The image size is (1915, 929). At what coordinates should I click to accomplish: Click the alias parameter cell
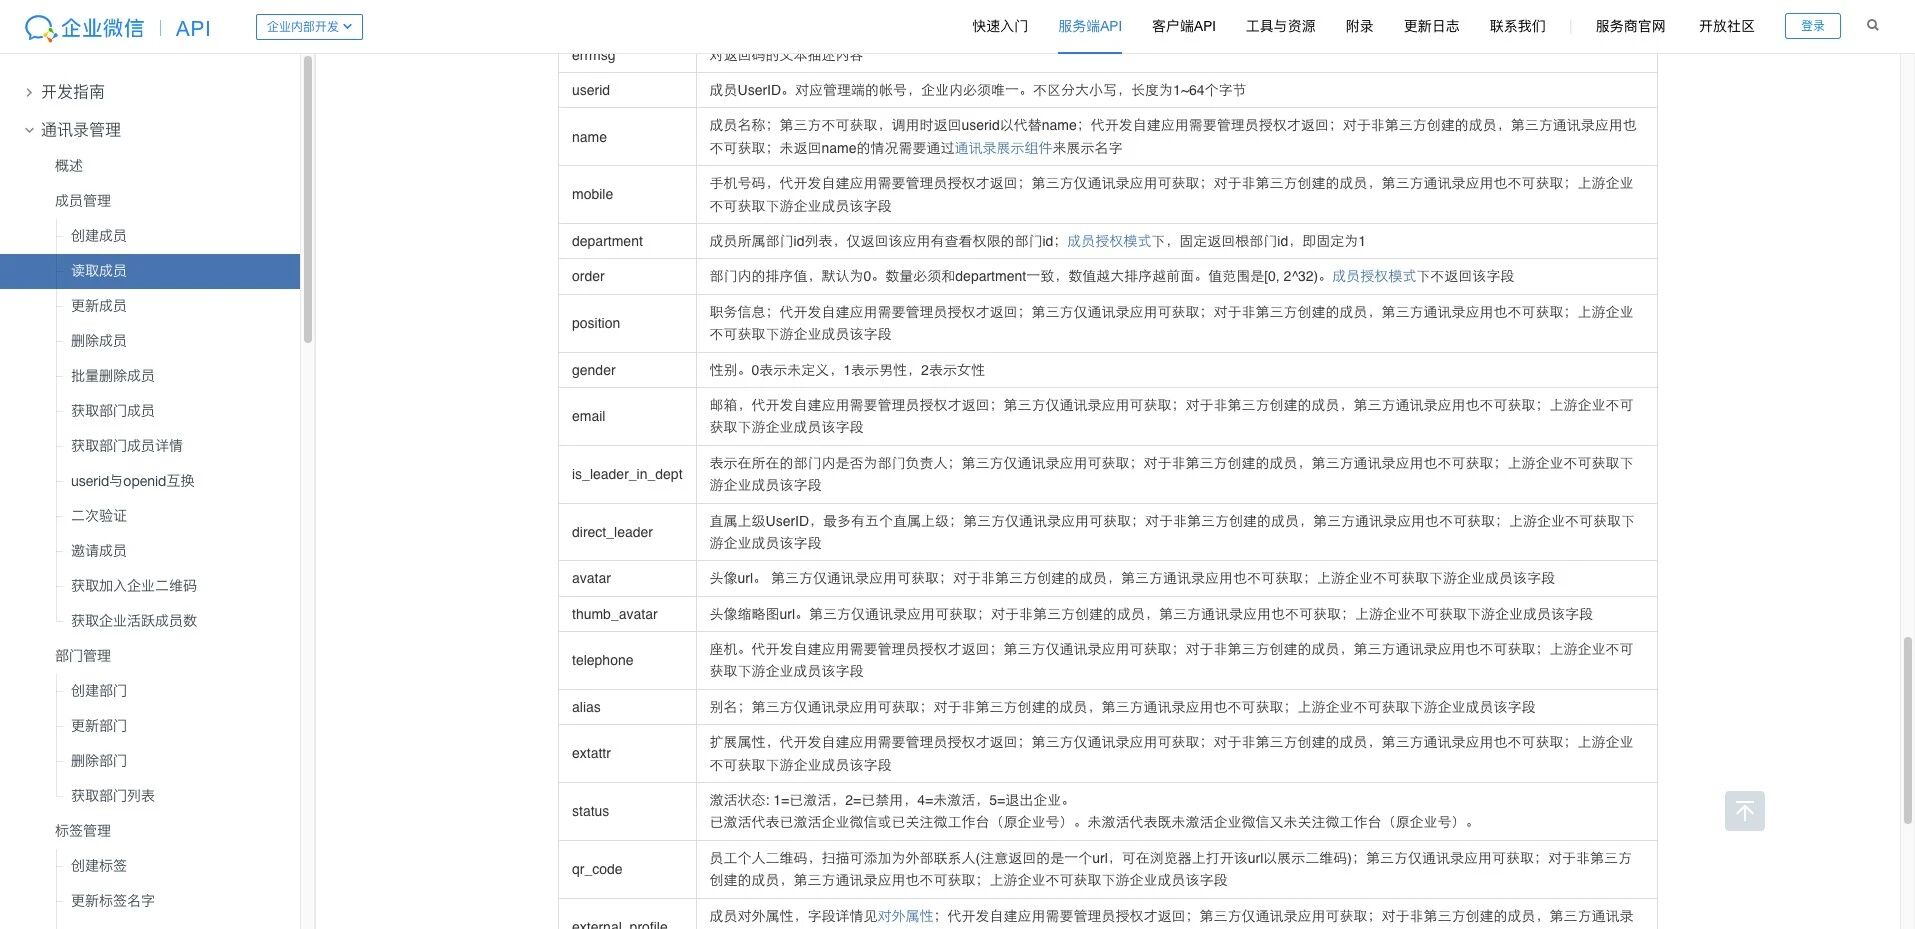[627, 707]
